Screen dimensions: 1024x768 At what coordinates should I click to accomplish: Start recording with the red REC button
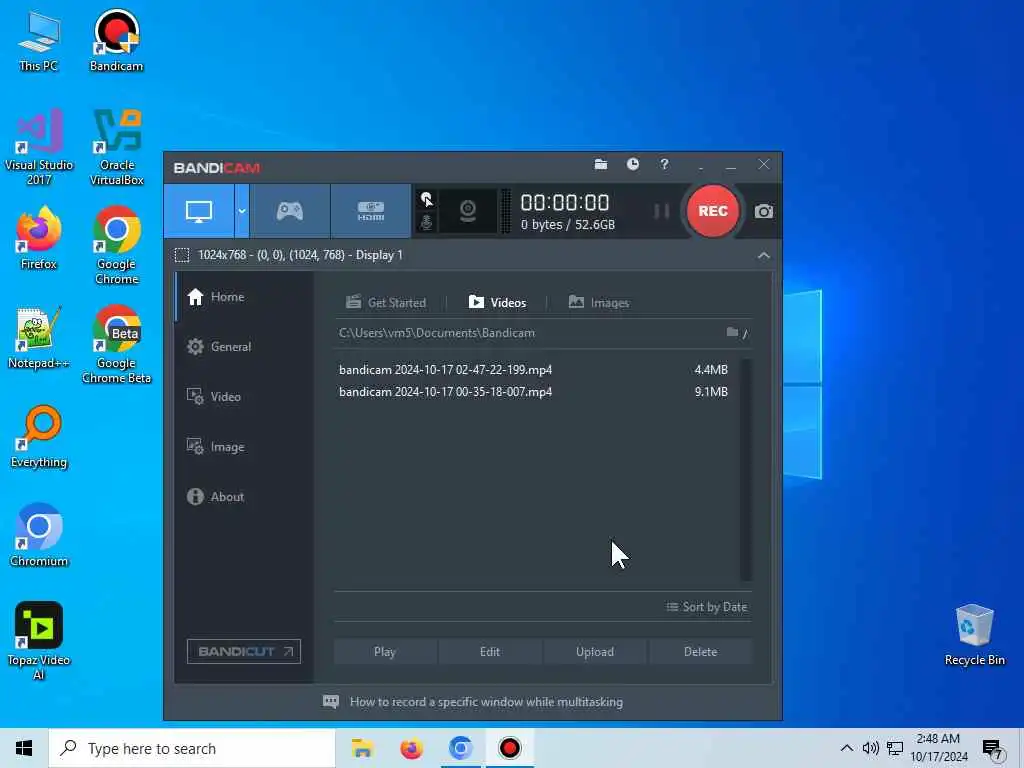(x=712, y=211)
